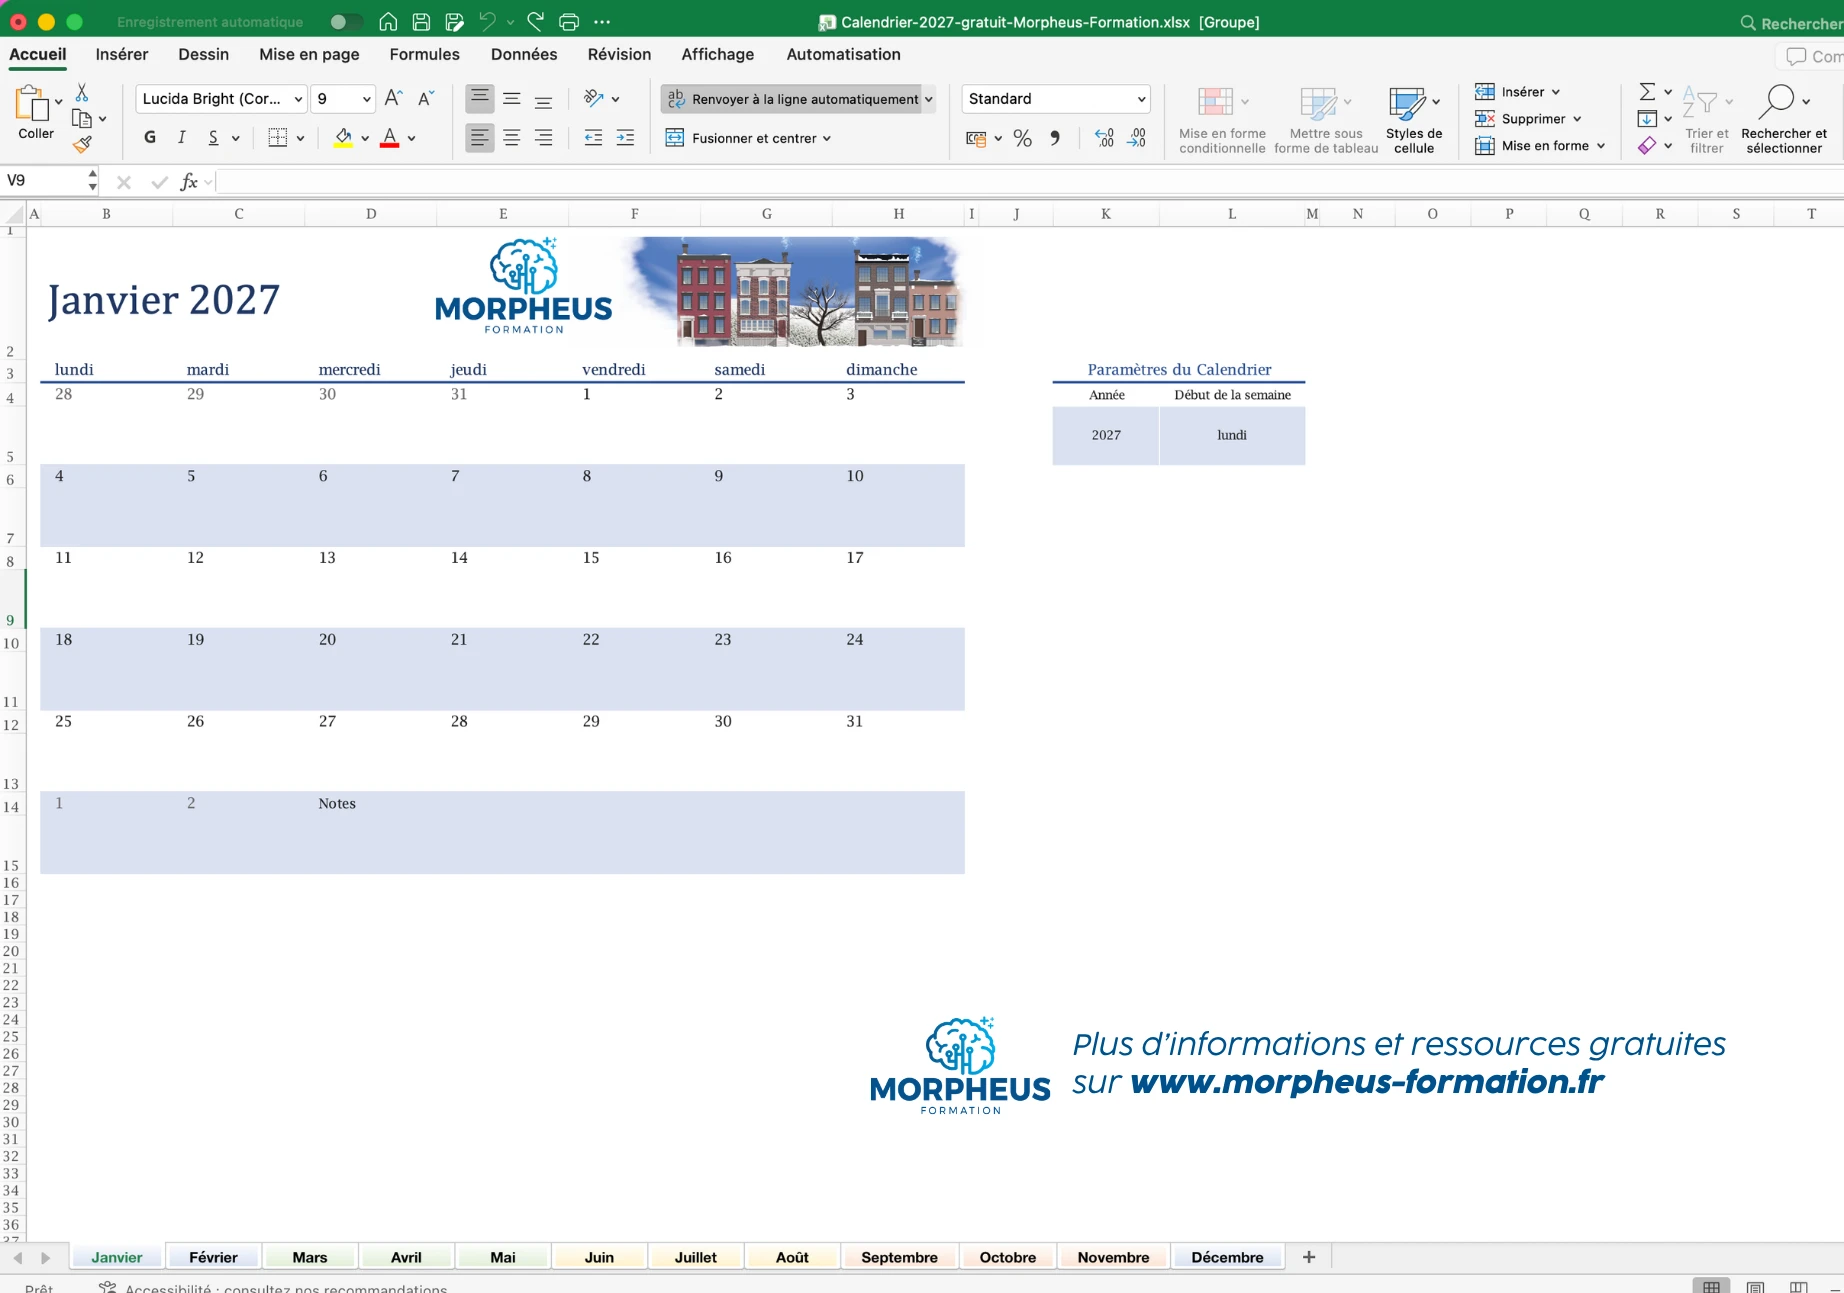Click Mise en forme conditionnelle button
The image size is (1844, 1293).
(1222, 120)
